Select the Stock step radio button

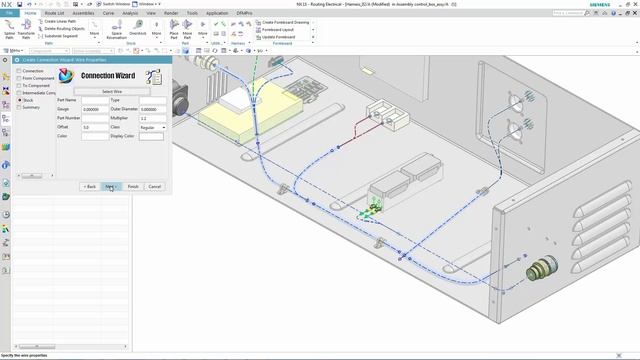pyautogui.click(x=19, y=100)
